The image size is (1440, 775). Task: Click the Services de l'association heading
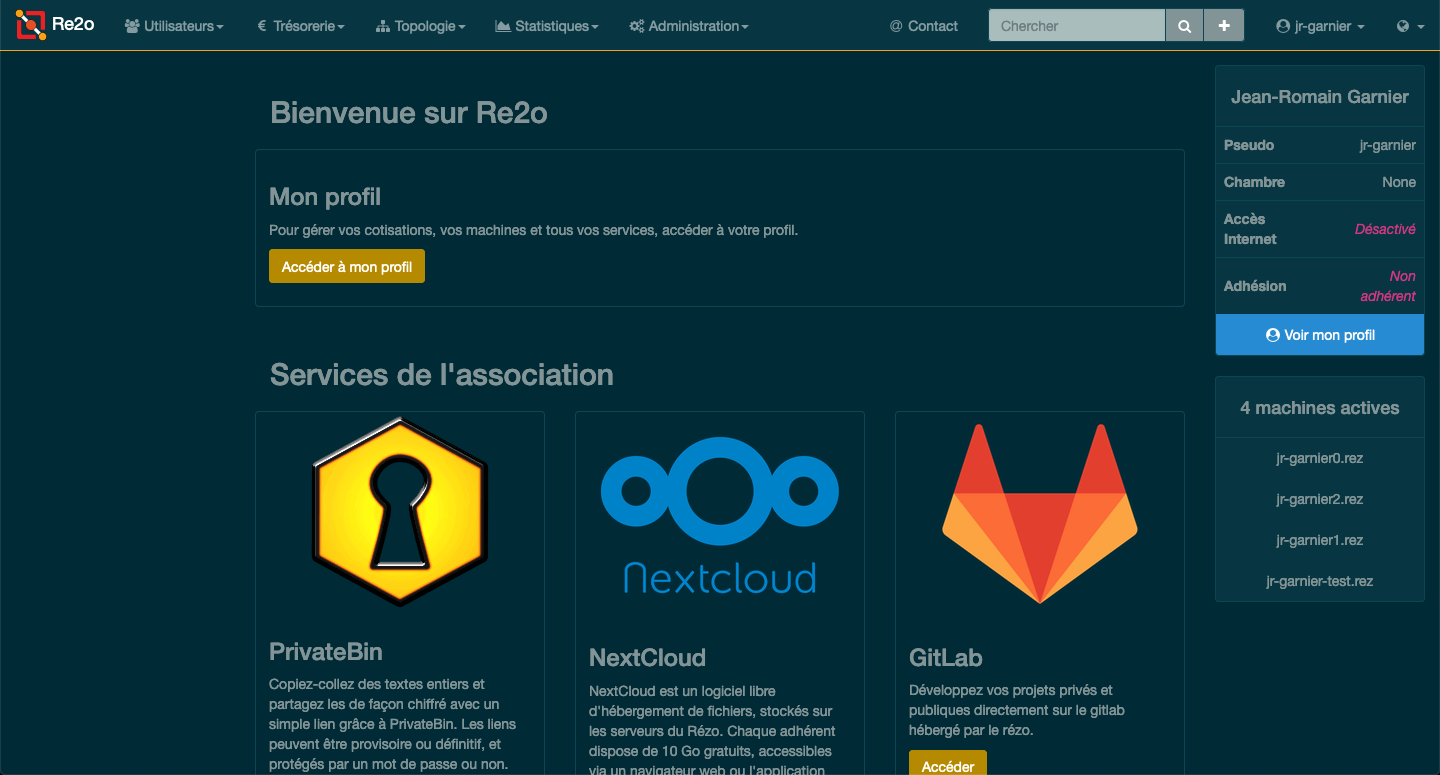click(x=442, y=375)
